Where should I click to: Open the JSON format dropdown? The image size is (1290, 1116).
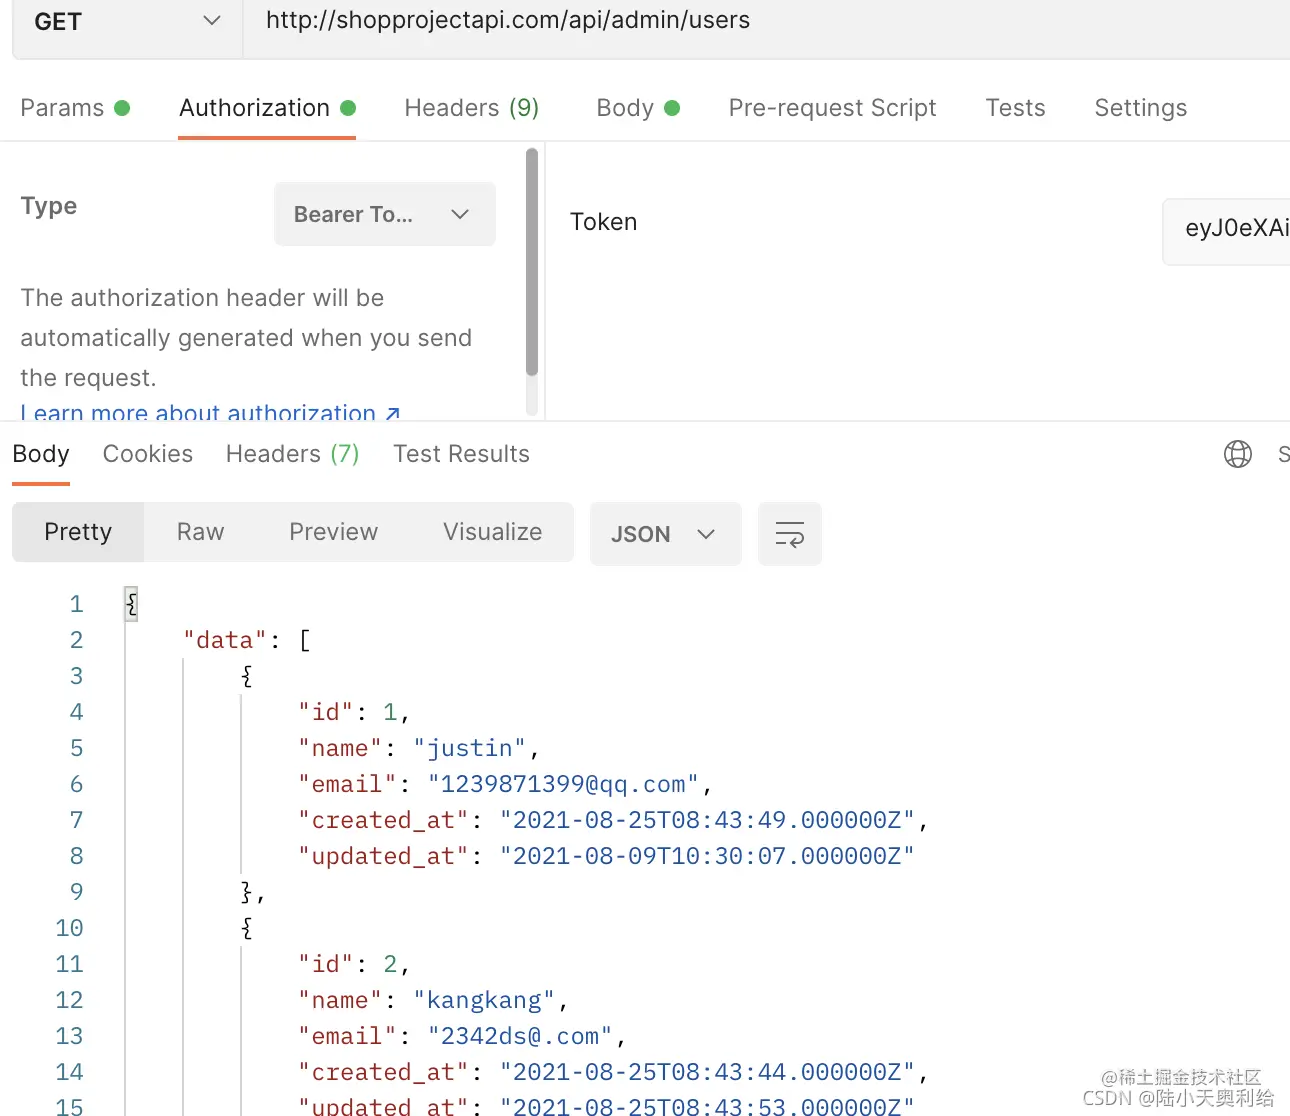coord(665,534)
